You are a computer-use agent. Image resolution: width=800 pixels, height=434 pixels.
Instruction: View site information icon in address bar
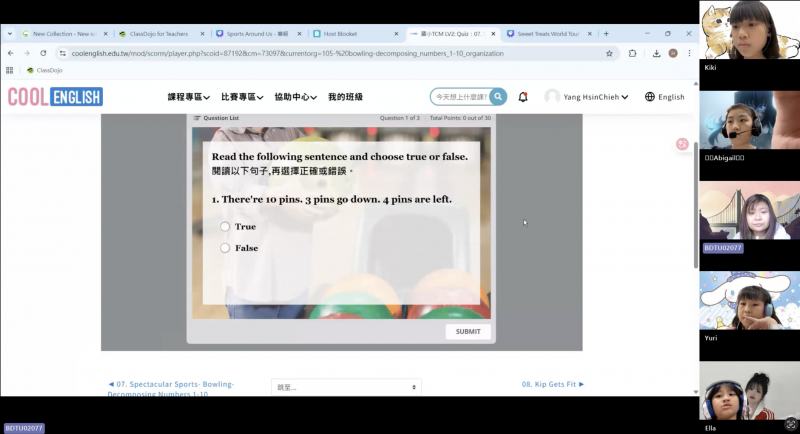tap(63, 53)
